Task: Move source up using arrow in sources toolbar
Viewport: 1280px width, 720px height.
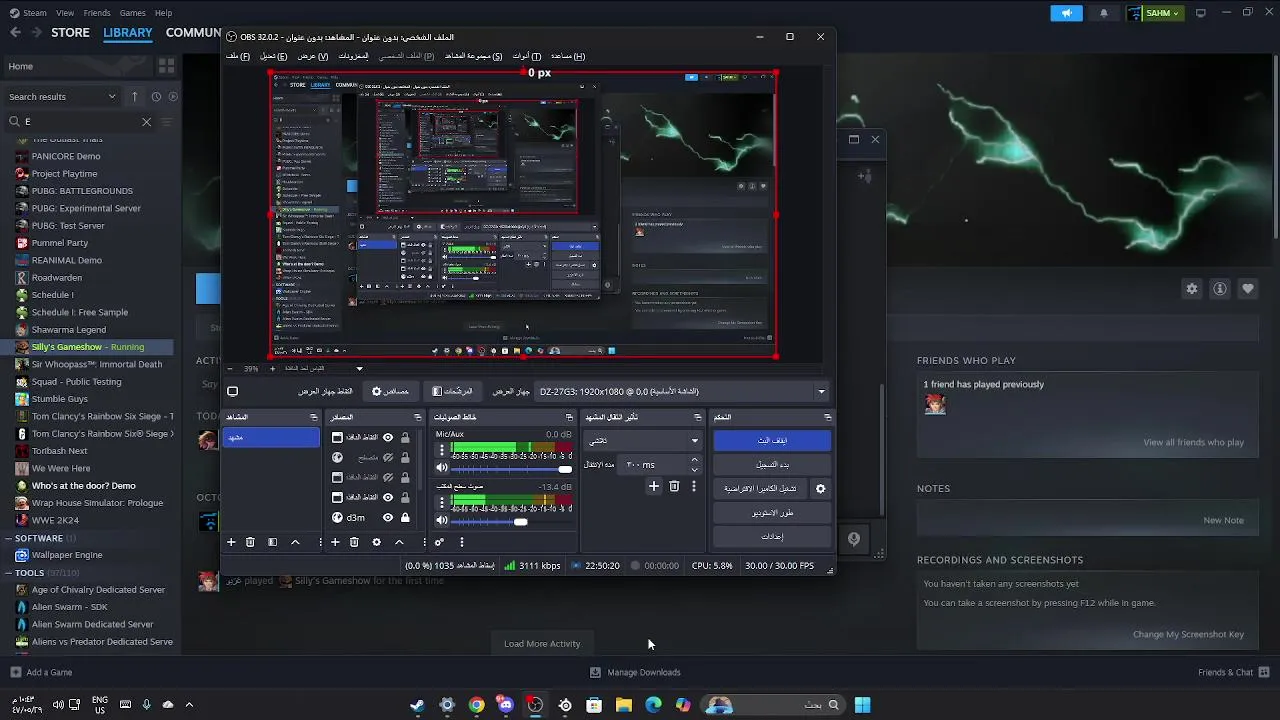Action: (399, 542)
